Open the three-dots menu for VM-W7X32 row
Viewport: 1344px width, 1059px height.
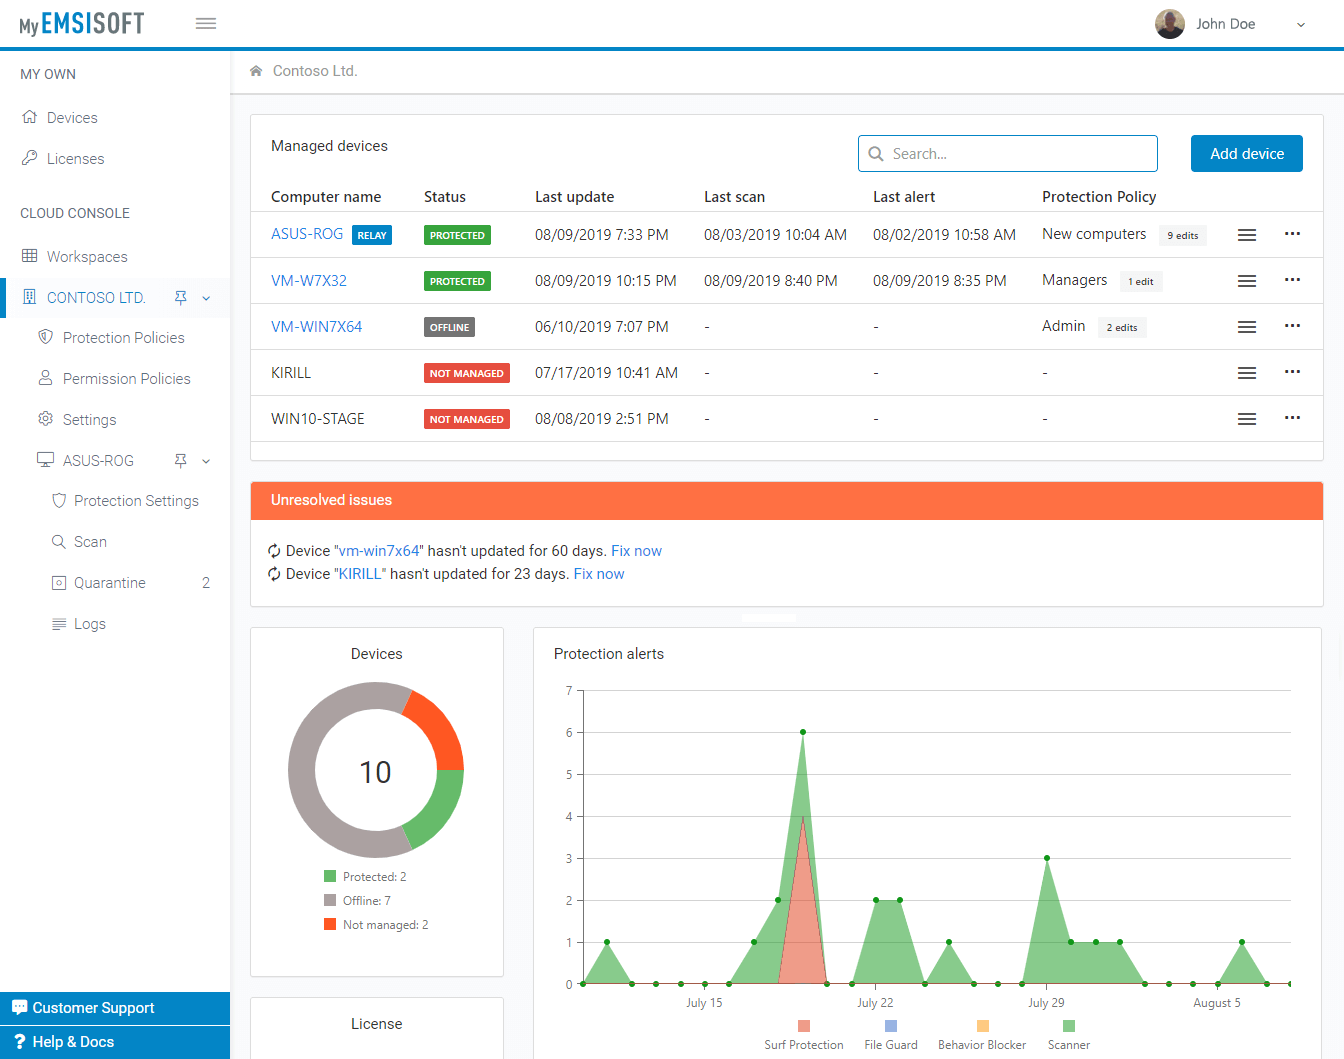[1293, 279]
